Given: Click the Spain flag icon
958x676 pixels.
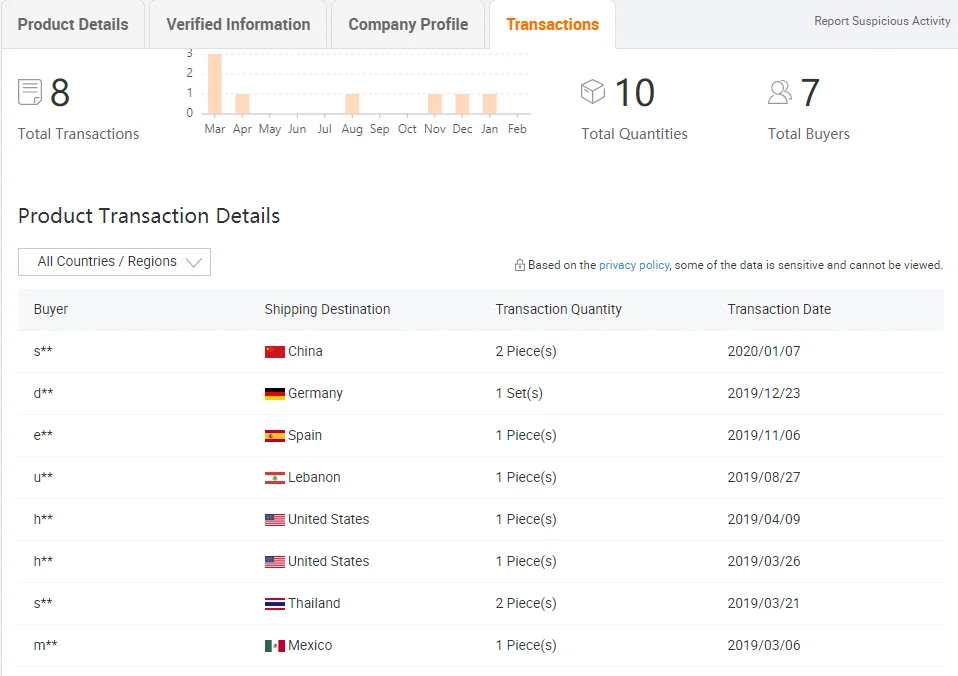Looking at the screenshot, I should click(275, 436).
